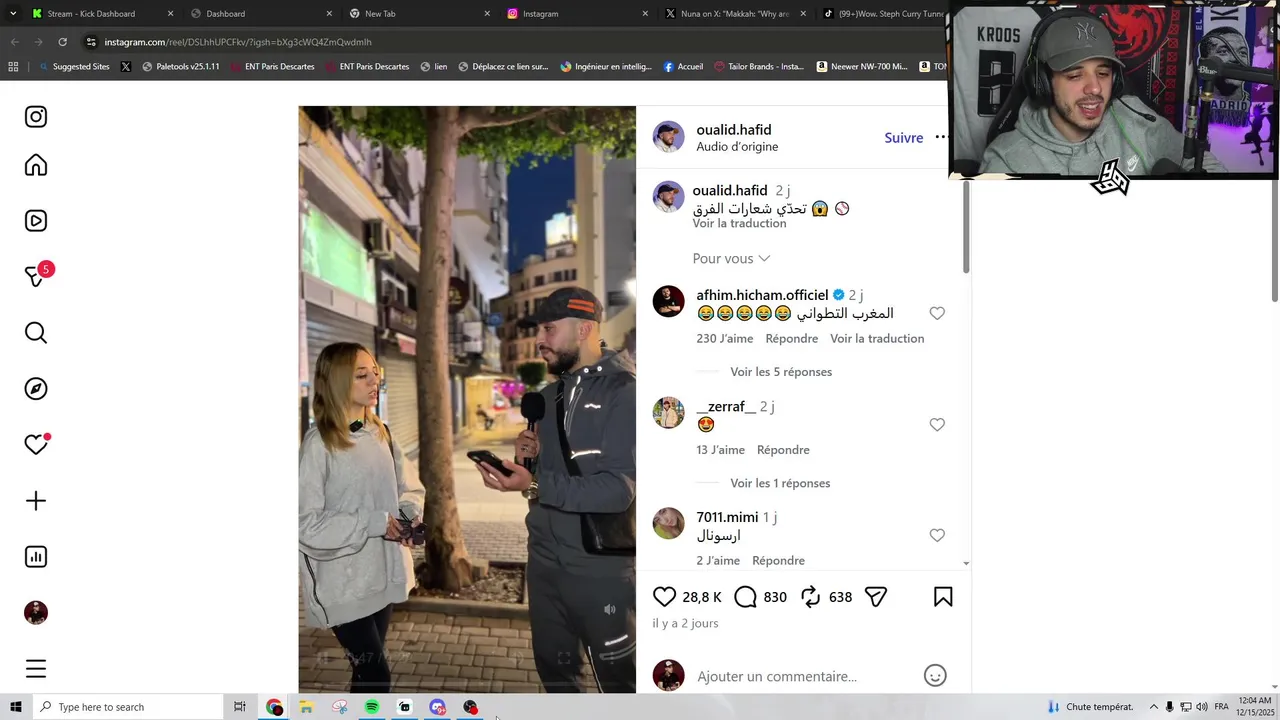Open Reels from the left sidebar
Viewport: 1280px width, 720px height.
point(36,221)
